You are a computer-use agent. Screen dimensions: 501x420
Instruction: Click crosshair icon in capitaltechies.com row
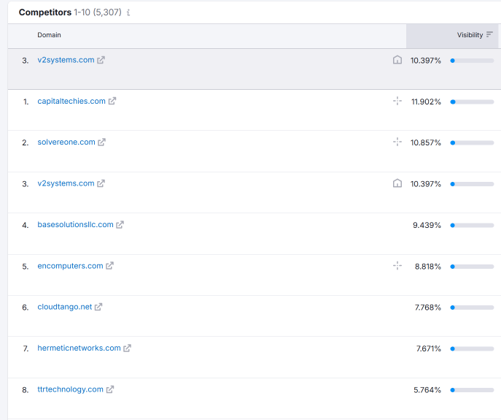pos(397,101)
